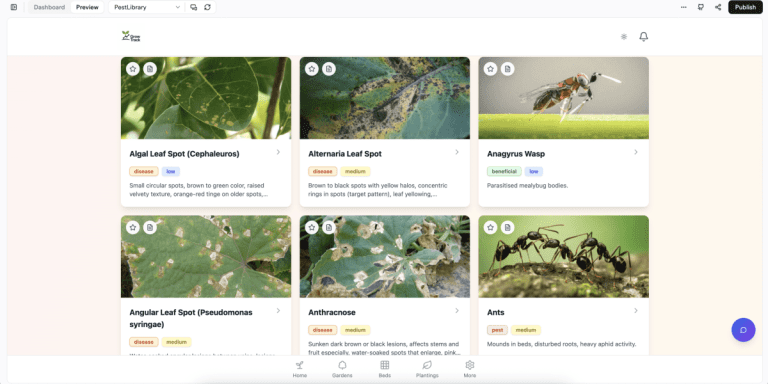
Task: Expand Ants chevron arrow
Action: [636, 311]
